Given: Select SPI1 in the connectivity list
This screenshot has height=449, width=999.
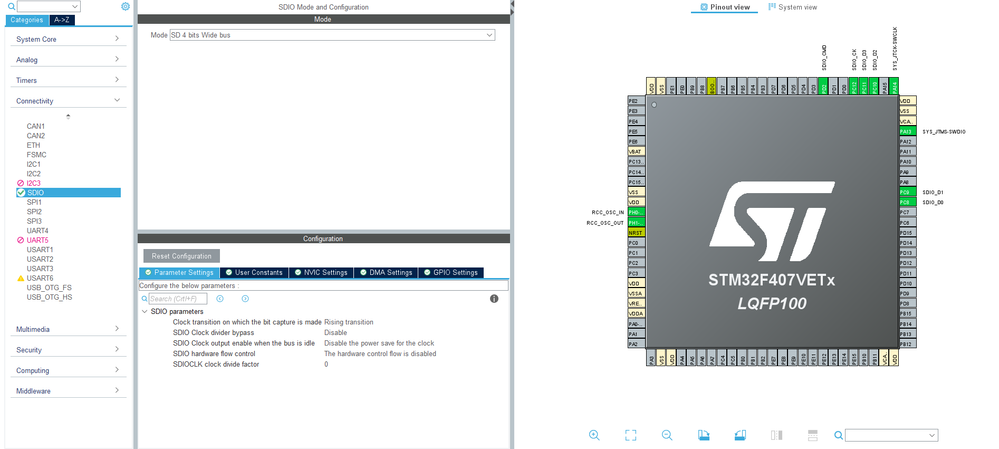Looking at the screenshot, I should click(34, 202).
